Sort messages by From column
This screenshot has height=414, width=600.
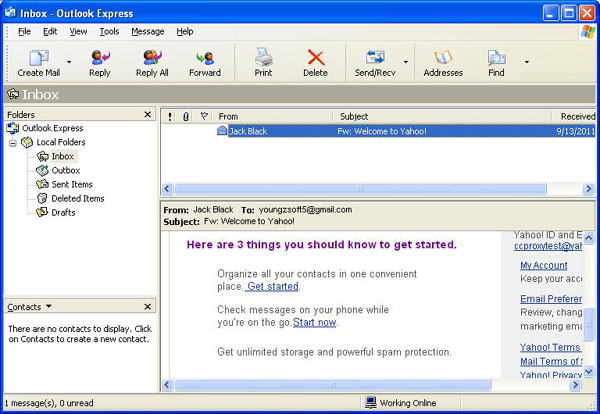coord(274,116)
